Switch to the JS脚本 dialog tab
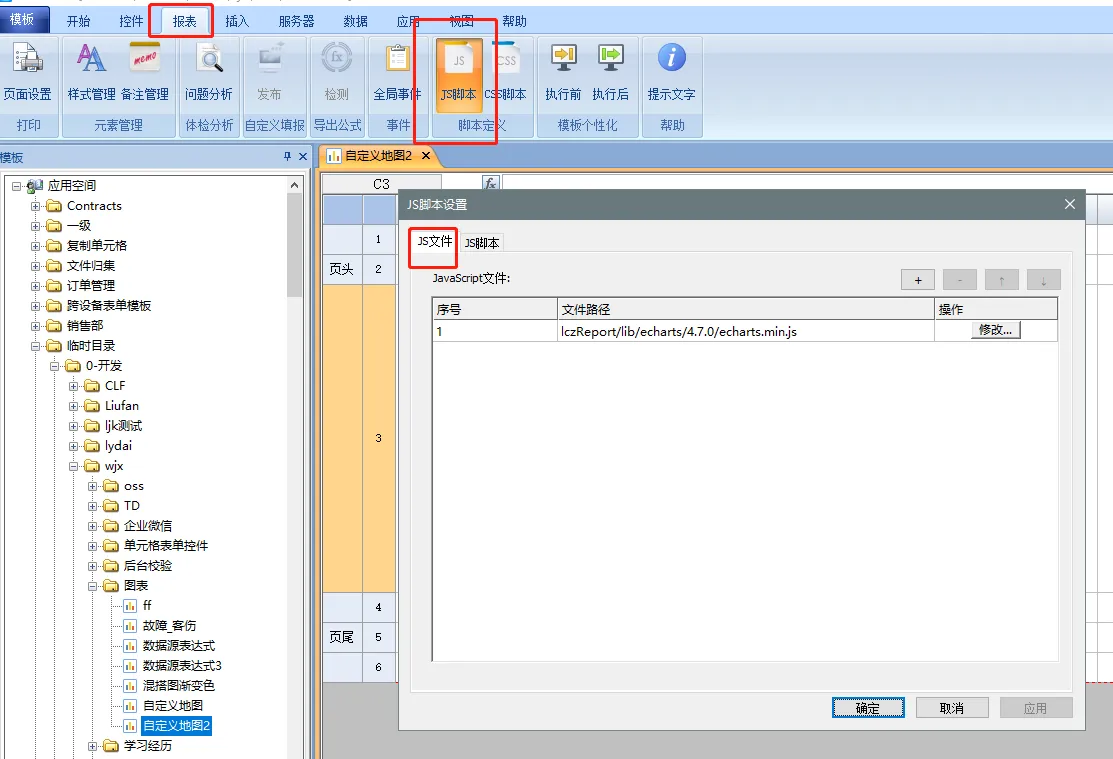This screenshot has width=1113, height=759. [x=482, y=243]
